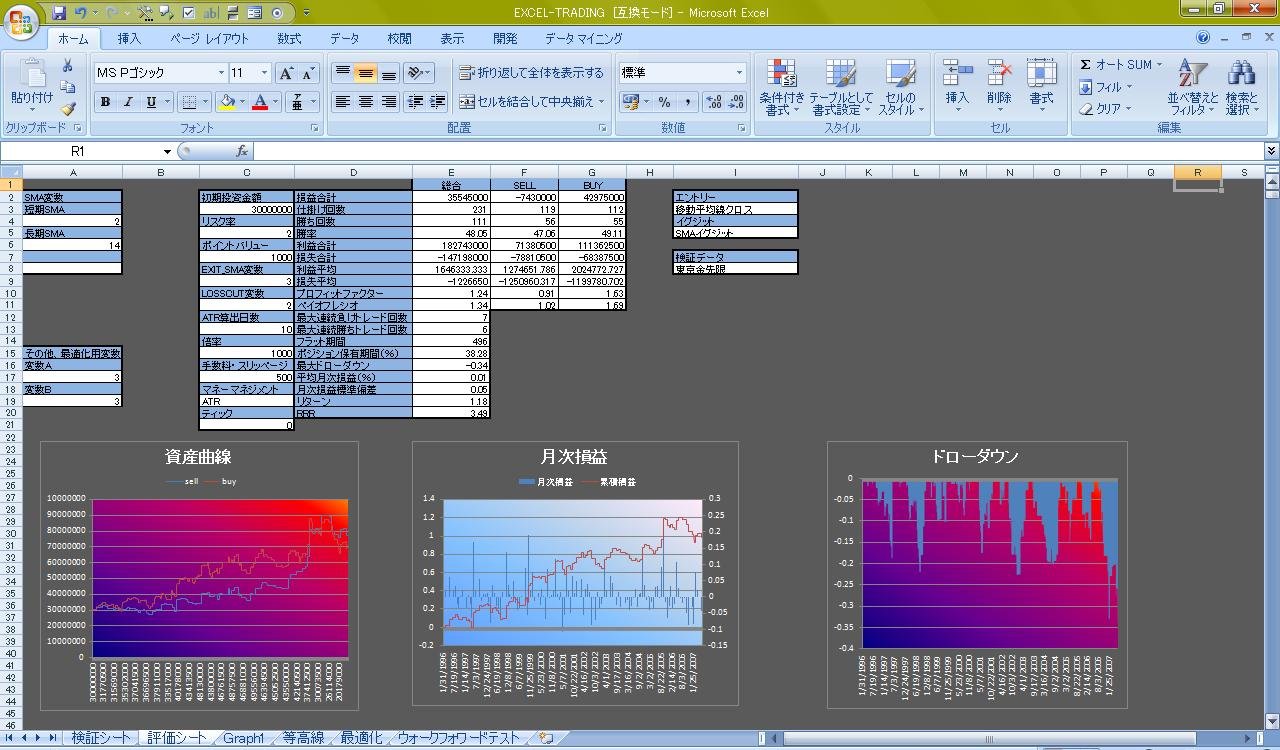Screen dimensions: 1280x750
Task: Toggle Italic formatting
Action: pyautogui.click(x=128, y=102)
